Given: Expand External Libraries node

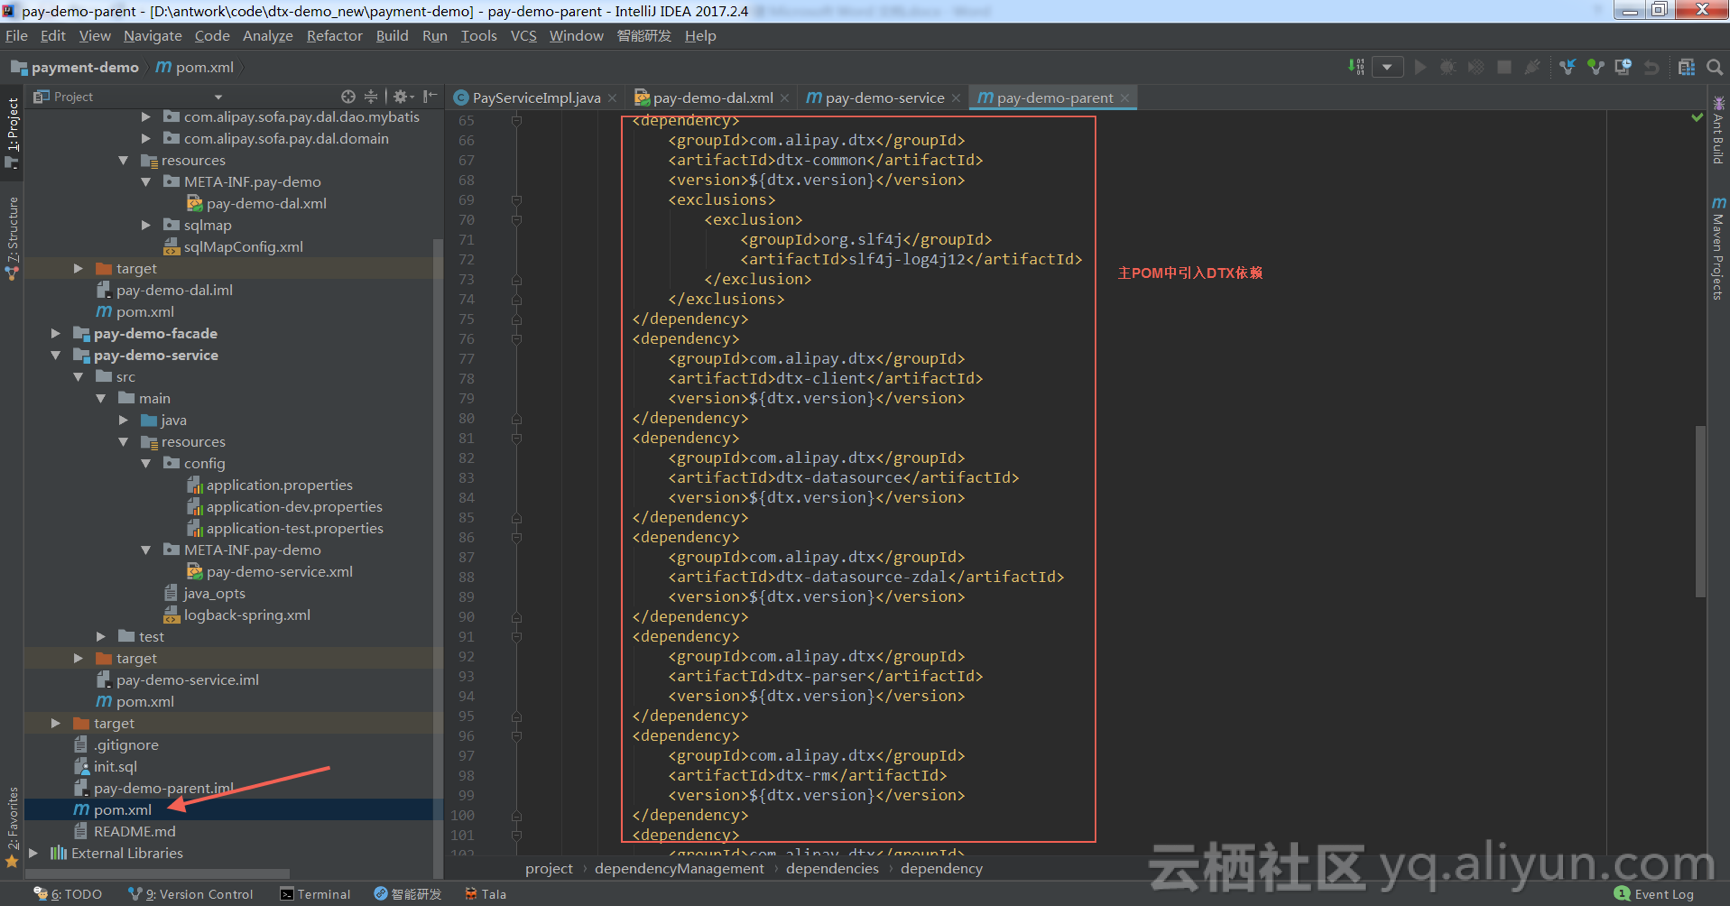Looking at the screenshot, I should click(34, 853).
